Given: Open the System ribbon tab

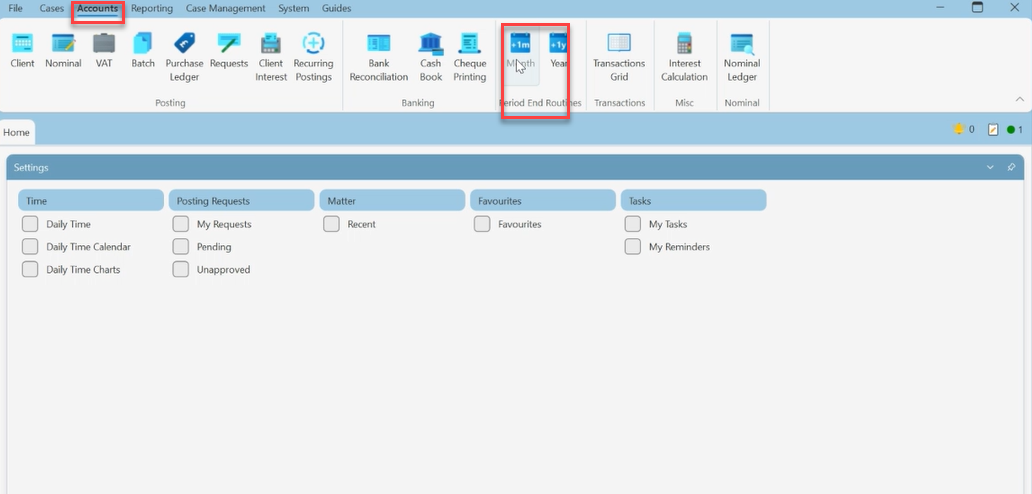Looking at the screenshot, I should [294, 9].
